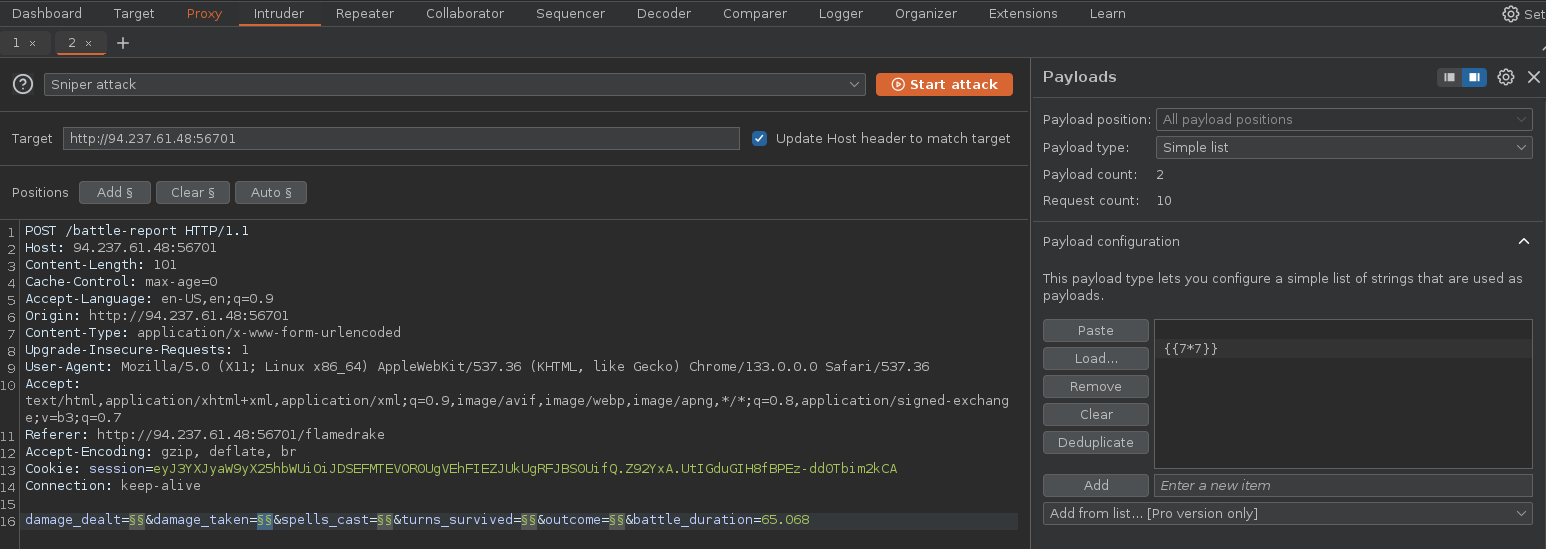
Task: Switch to the Sequencer tab
Action: pos(570,14)
